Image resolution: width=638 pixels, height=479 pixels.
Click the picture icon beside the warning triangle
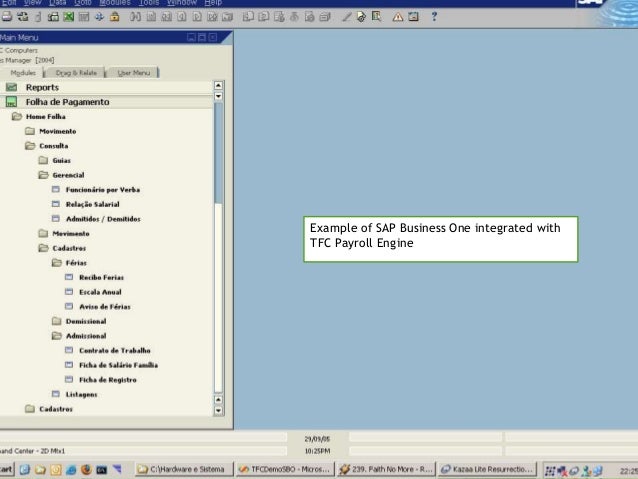click(x=413, y=17)
